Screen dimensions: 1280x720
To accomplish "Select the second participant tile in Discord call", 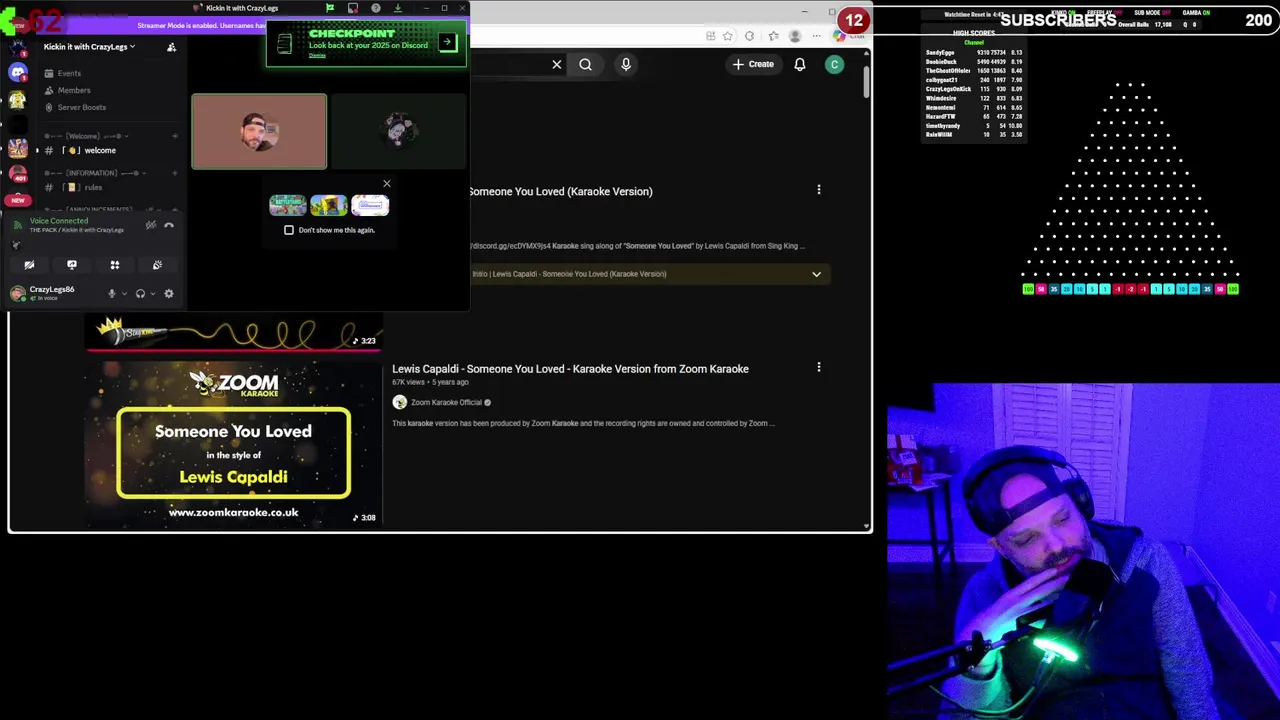I will click(398, 131).
